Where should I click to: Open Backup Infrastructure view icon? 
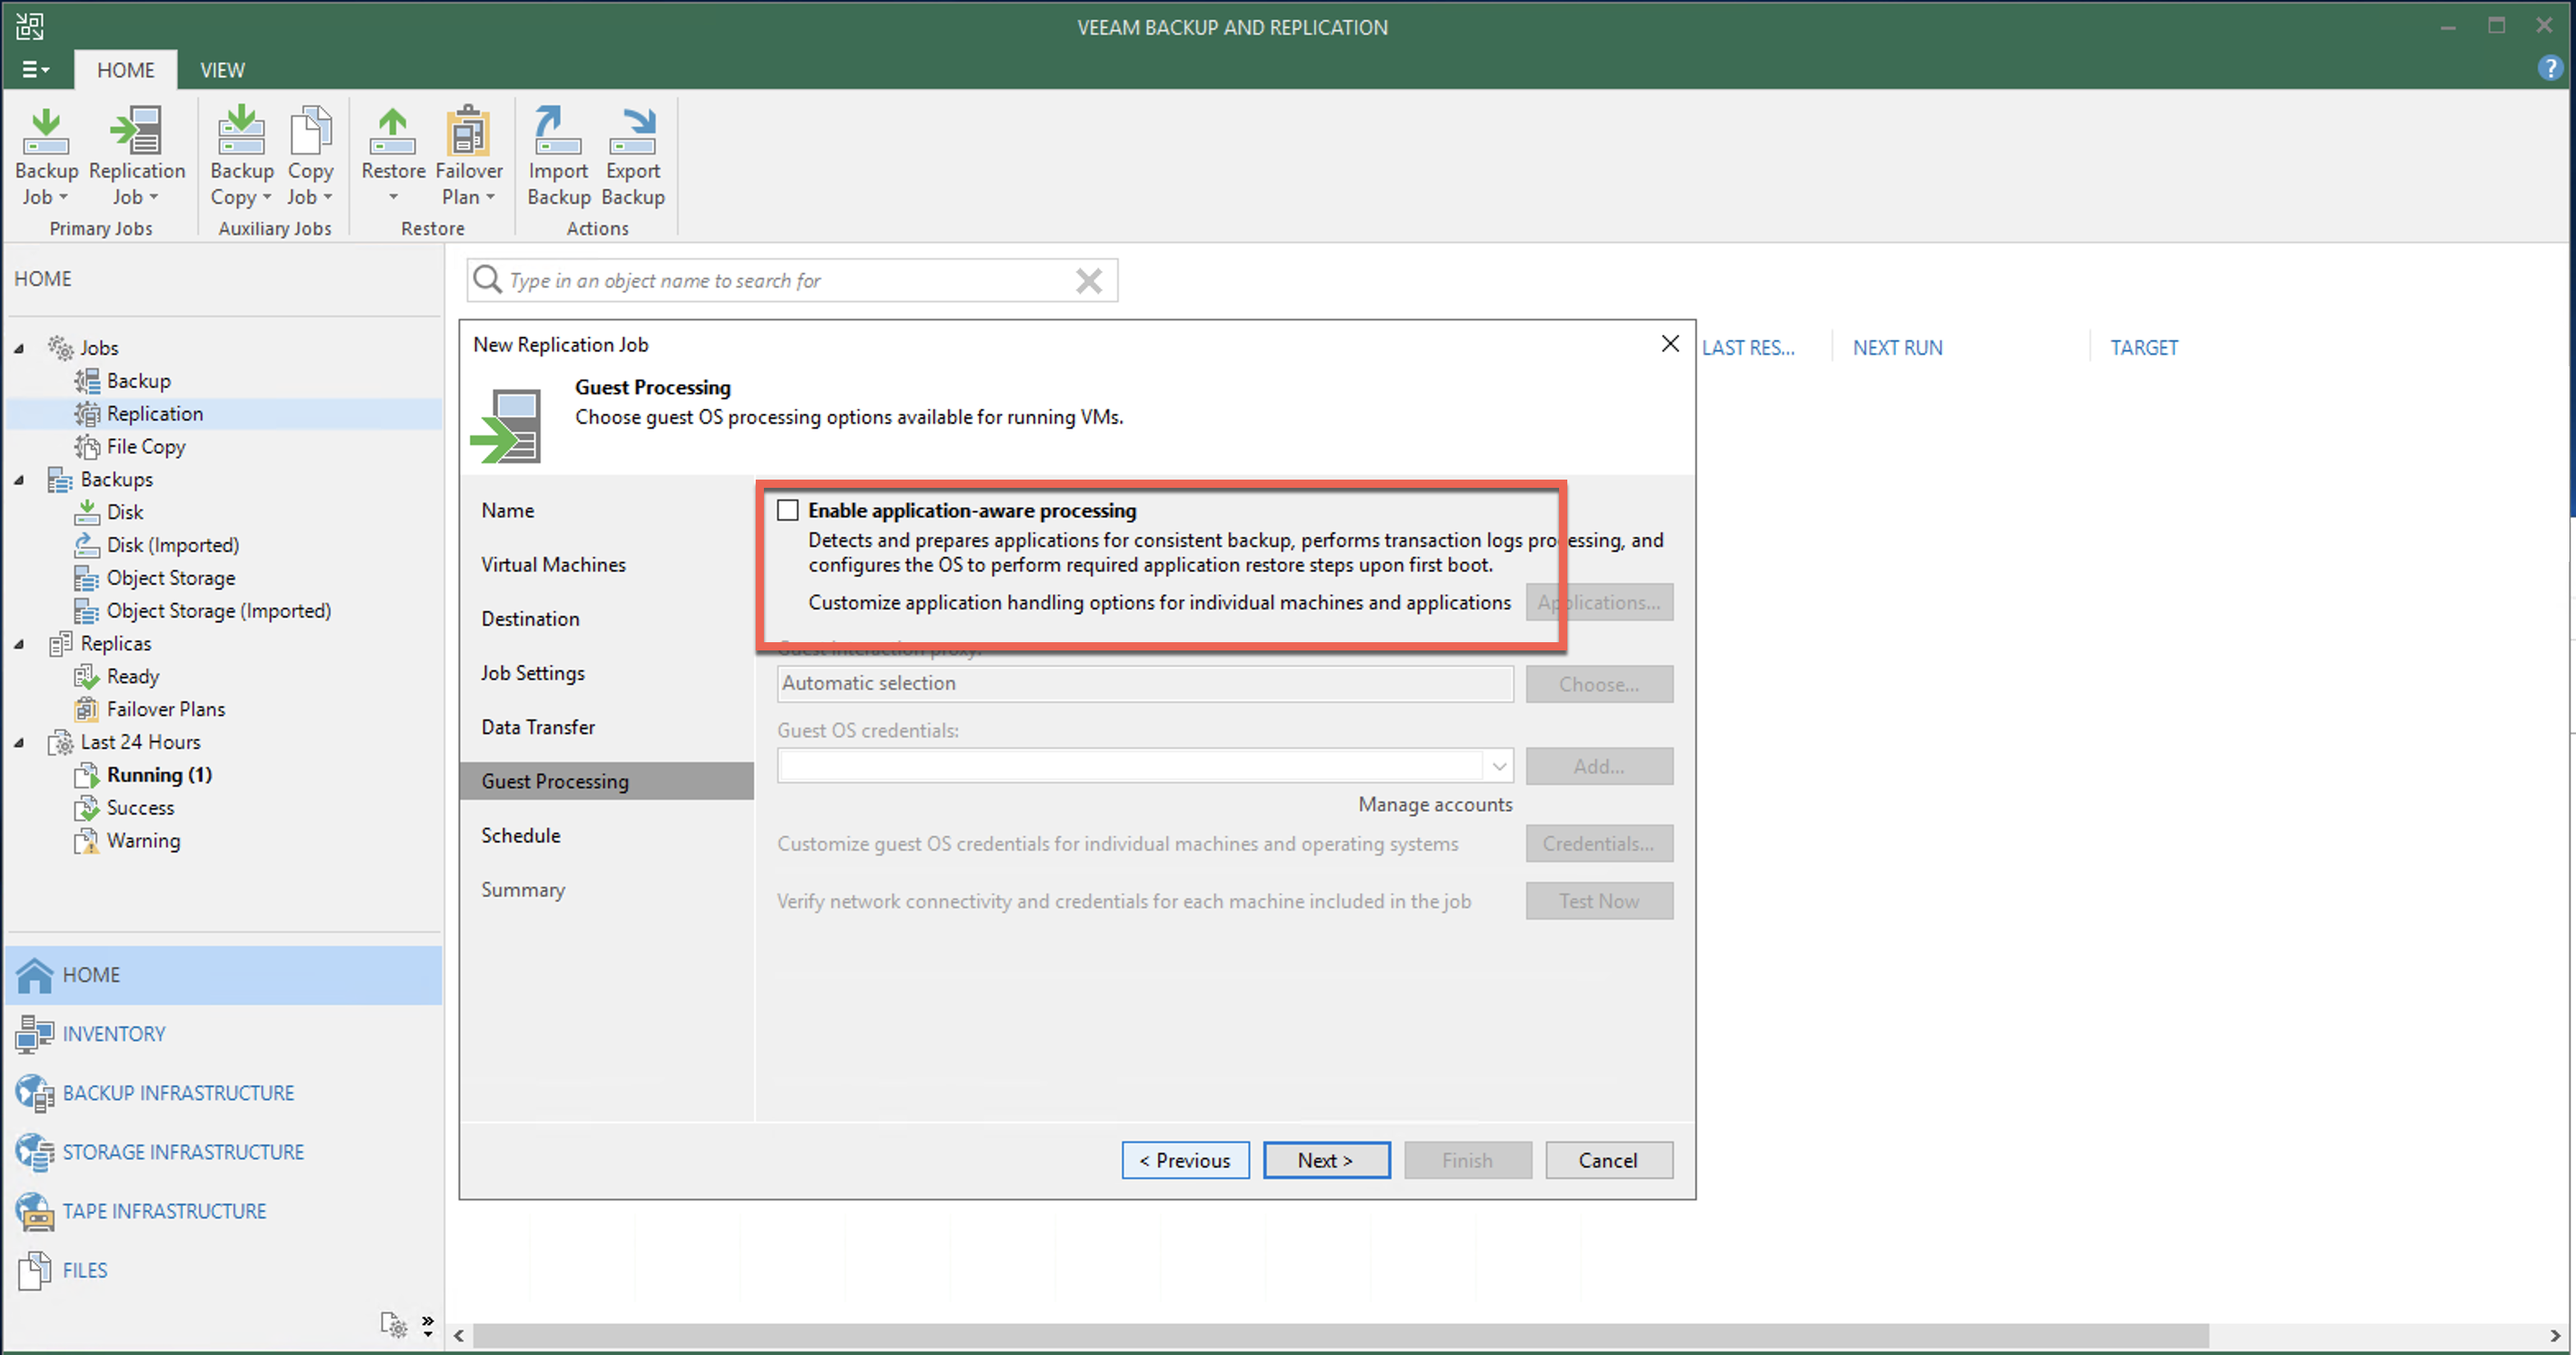click(35, 1093)
